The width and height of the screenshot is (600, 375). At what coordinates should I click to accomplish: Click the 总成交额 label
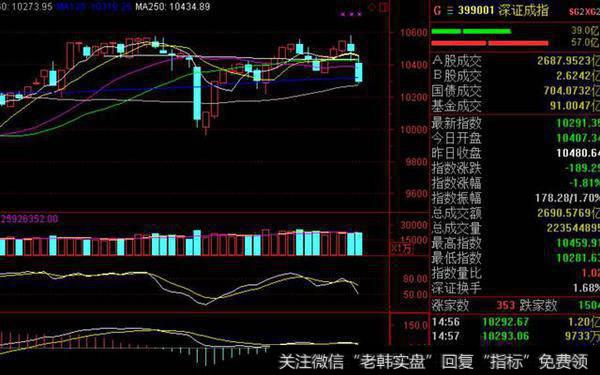pyautogui.click(x=457, y=213)
